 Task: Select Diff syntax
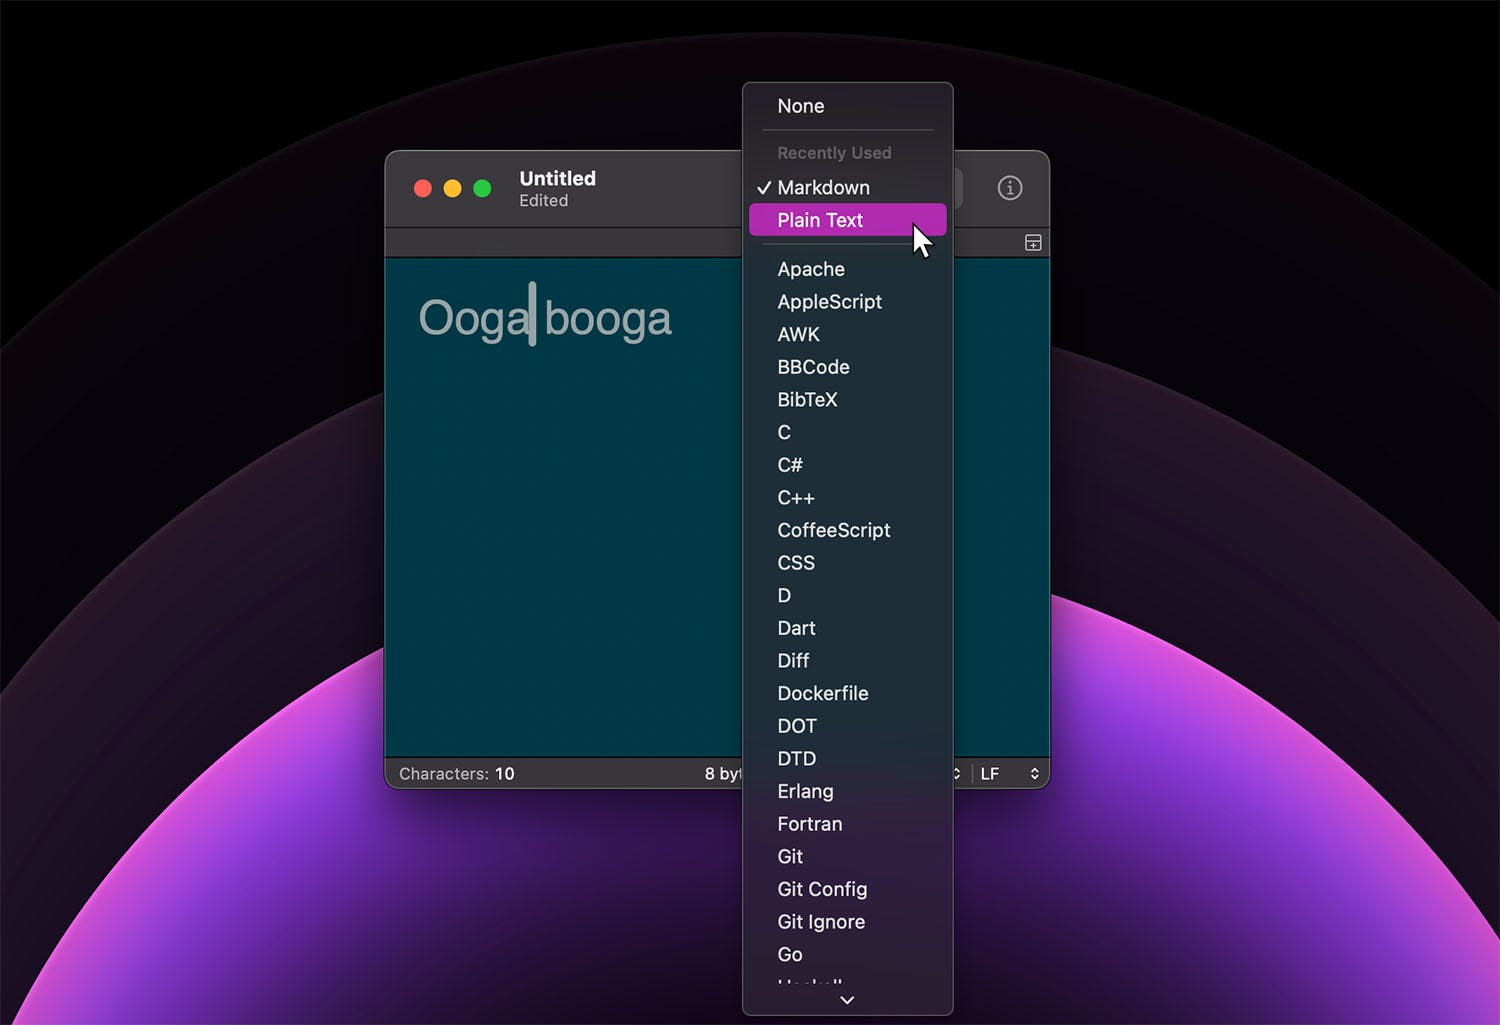847,661
